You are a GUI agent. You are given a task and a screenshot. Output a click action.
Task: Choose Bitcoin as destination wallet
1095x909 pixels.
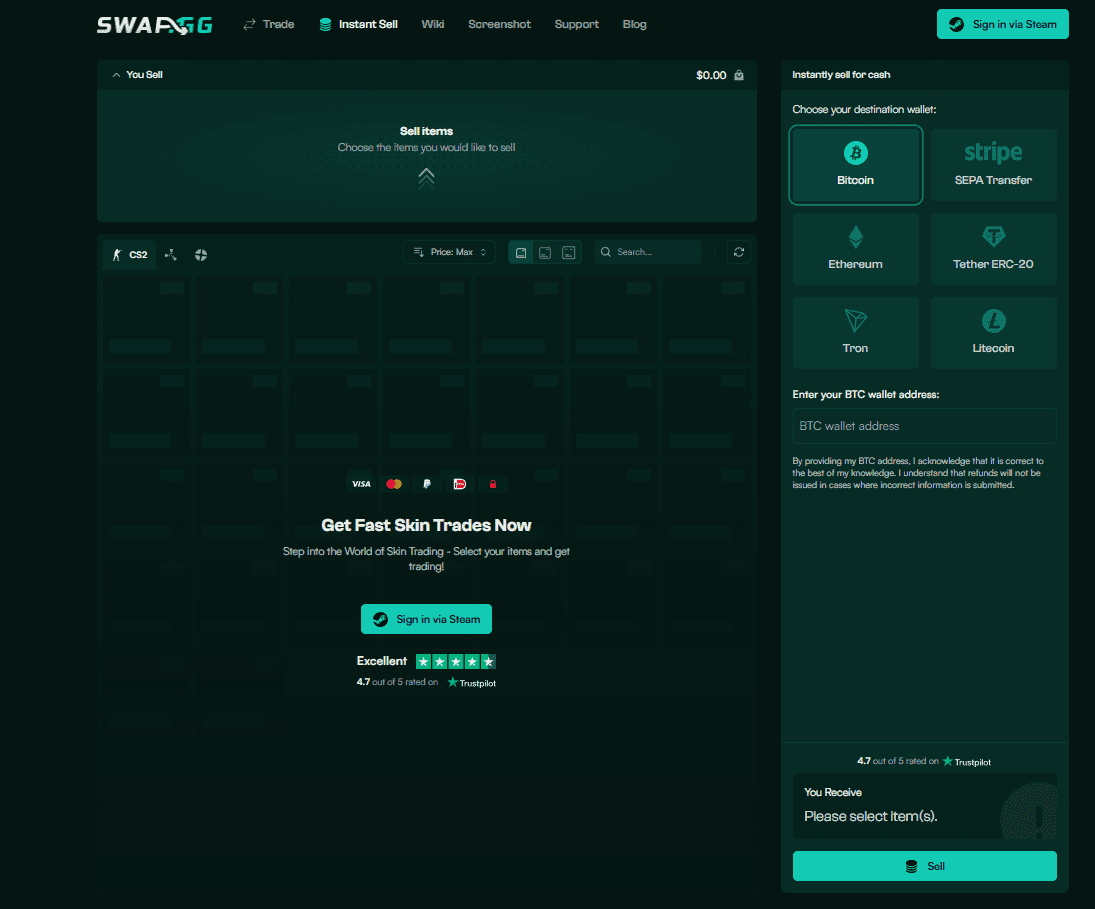click(x=855, y=165)
